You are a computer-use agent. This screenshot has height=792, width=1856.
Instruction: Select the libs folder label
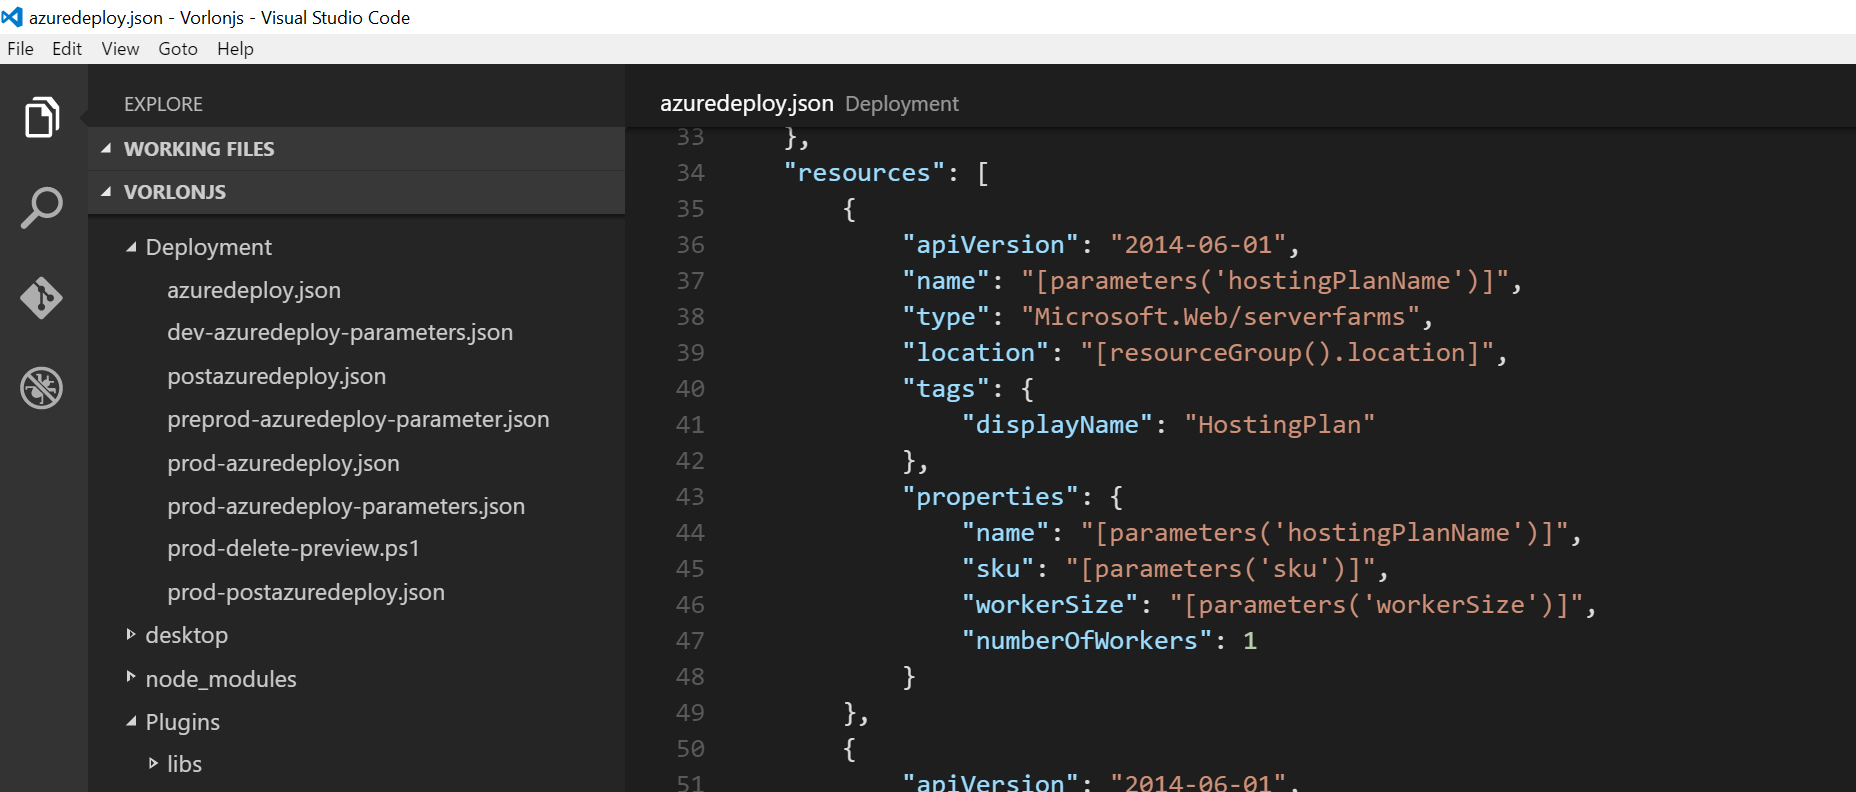click(184, 764)
